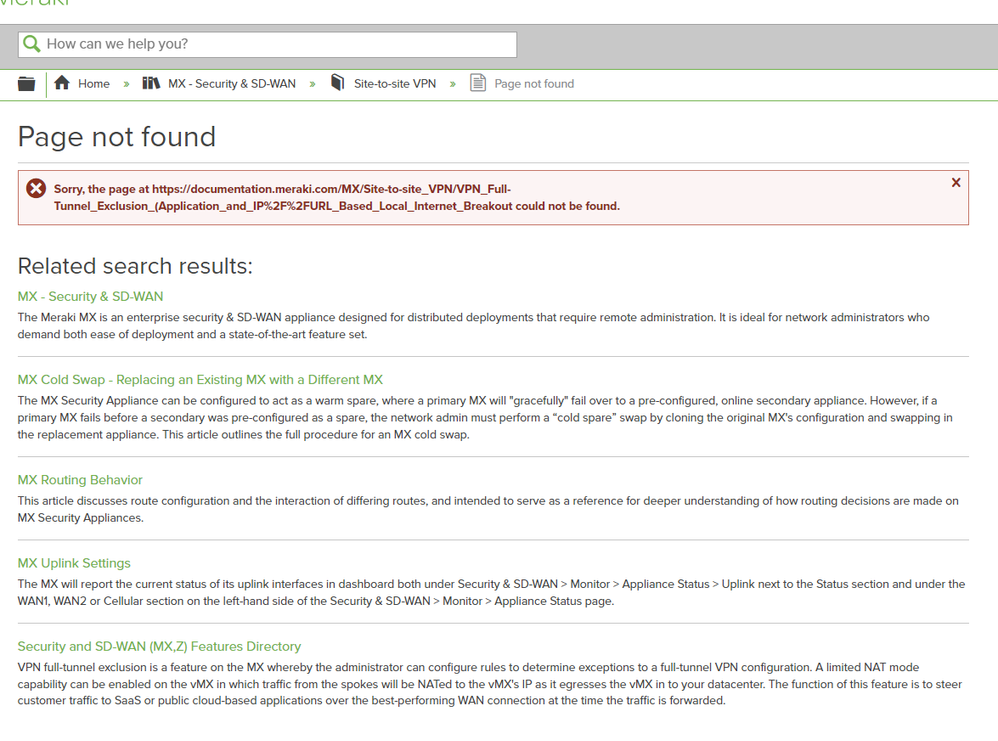Open the 'MX Uplink Settings' result
998x741 pixels.
click(74, 563)
